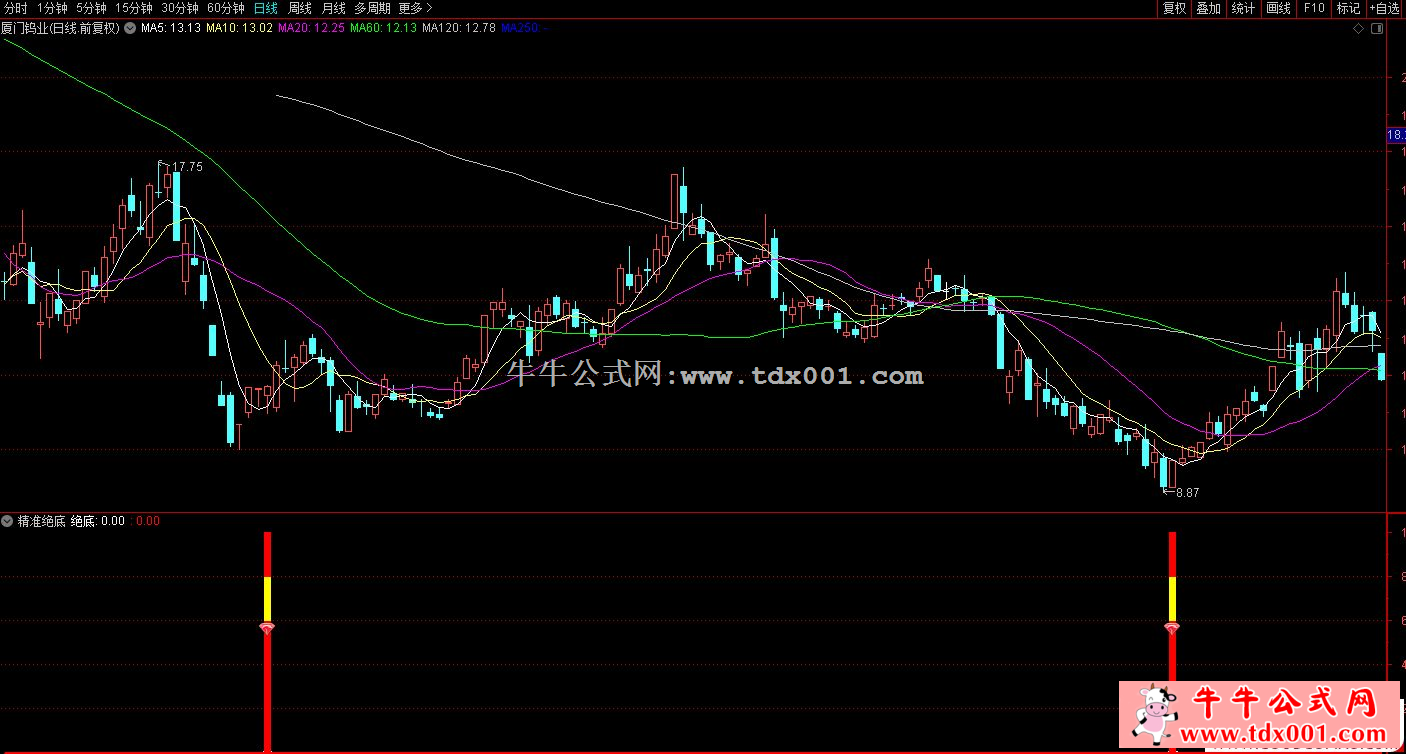Open the F10 company info
The image size is (1406, 754).
point(1313,8)
